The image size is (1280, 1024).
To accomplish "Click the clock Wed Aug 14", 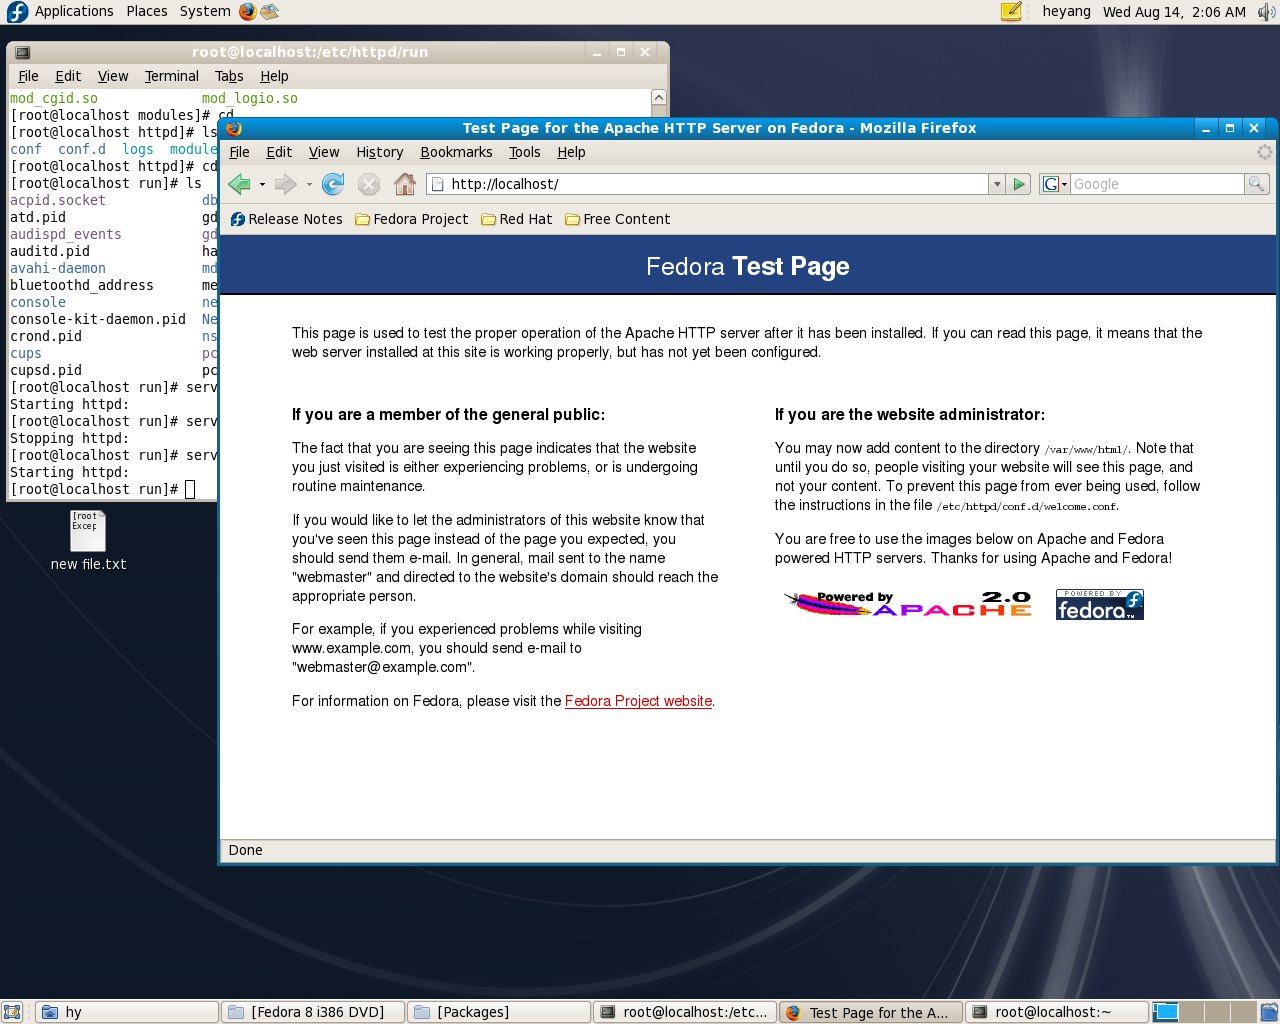I will (1174, 12).
